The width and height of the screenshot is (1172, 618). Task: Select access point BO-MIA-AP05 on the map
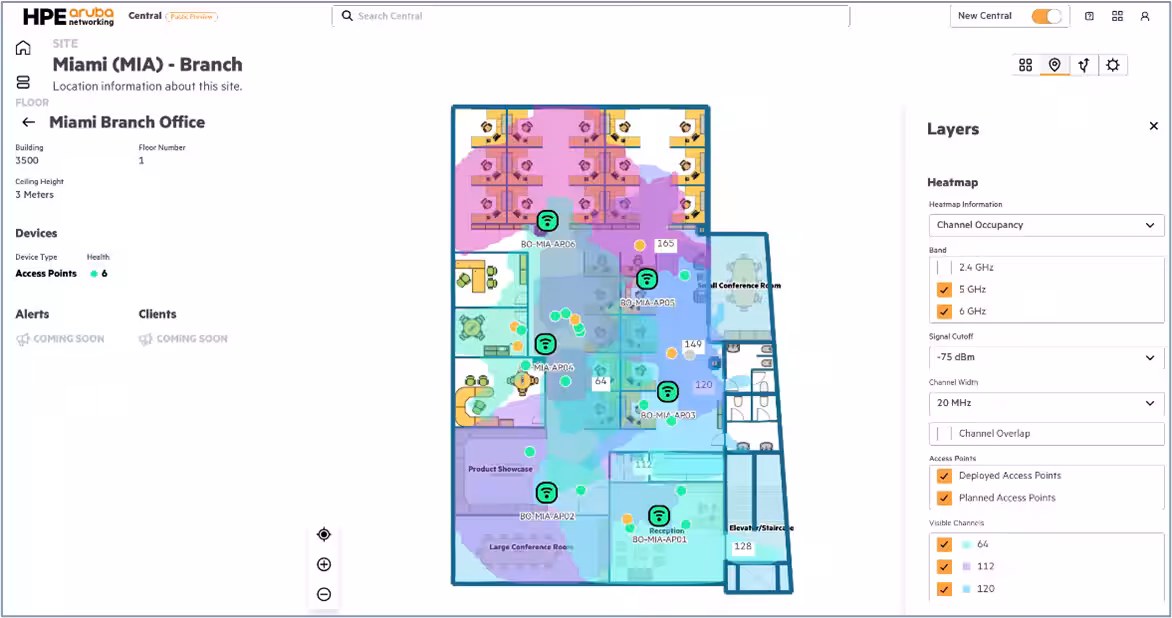[x=647, y=279]
